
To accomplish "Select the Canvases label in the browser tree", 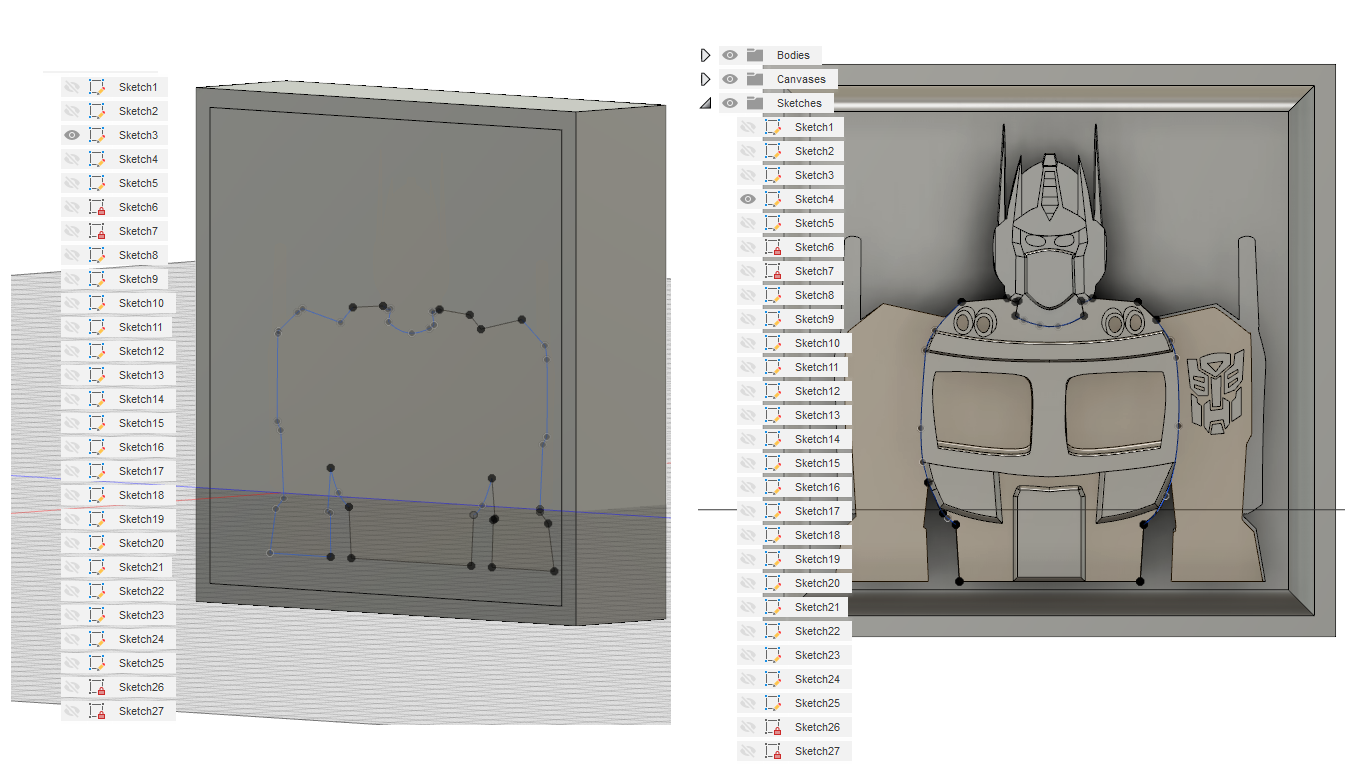I will click(801, 79).
